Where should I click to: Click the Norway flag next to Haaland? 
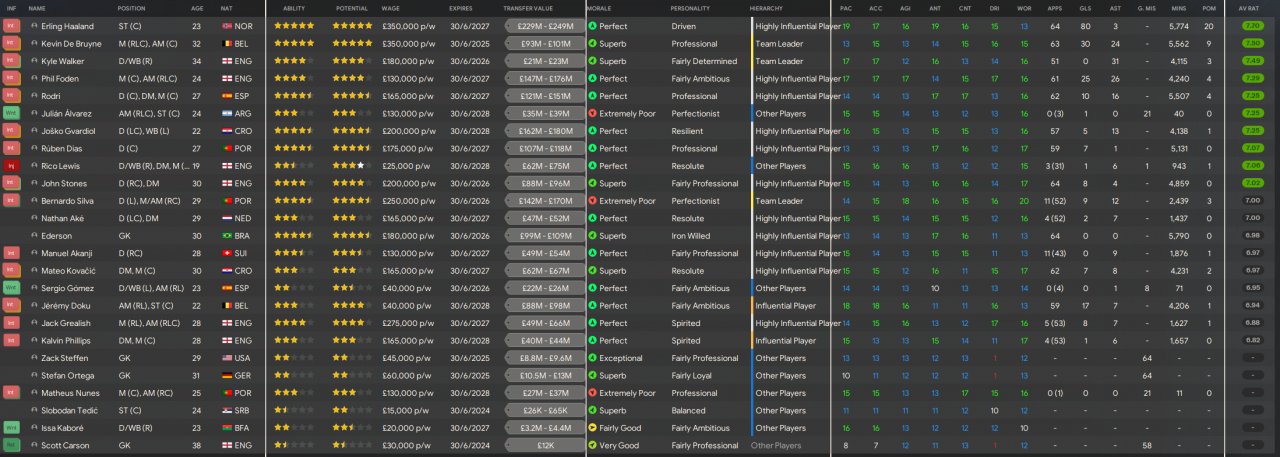click(226, 26)
